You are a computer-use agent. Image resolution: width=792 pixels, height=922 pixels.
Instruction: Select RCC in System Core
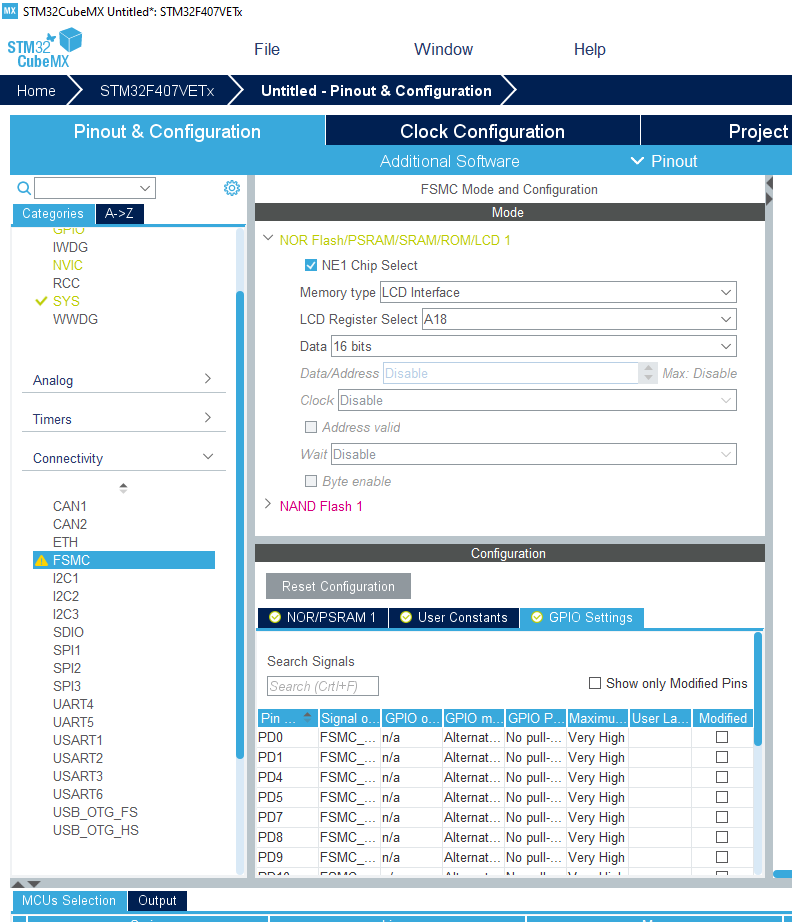(66, 283)
